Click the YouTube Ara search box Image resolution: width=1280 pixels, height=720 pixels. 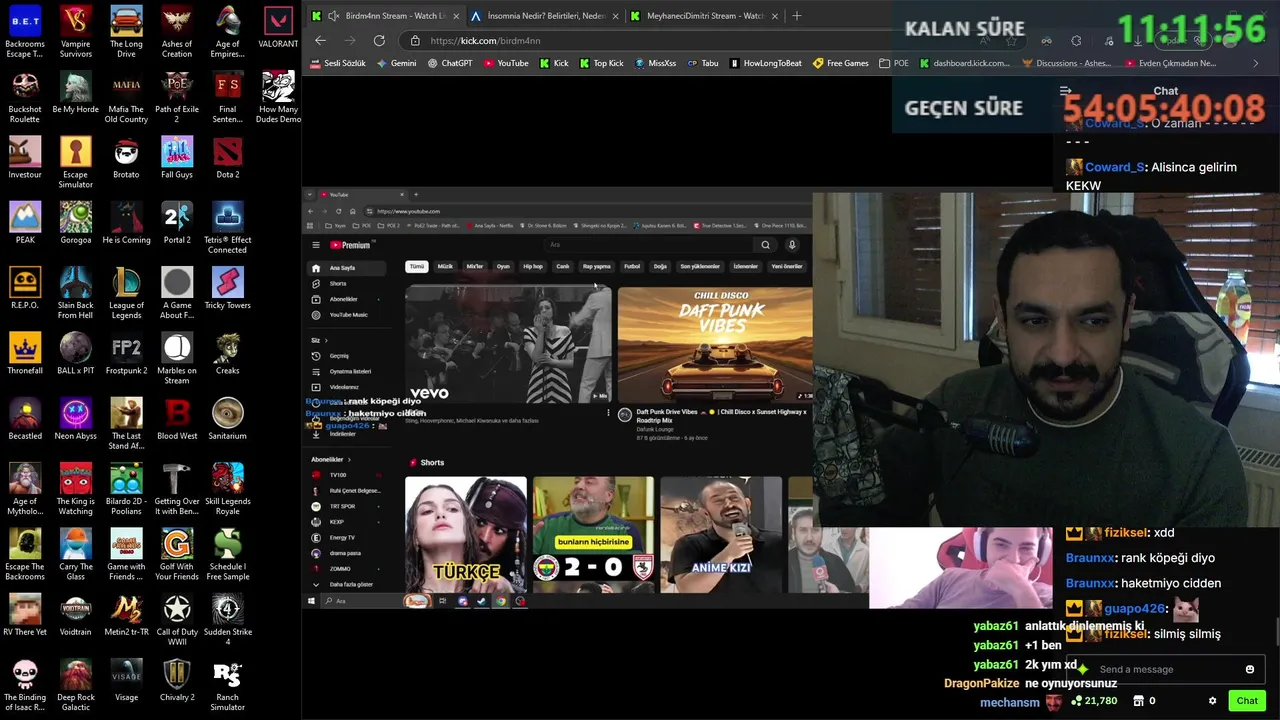[650, 245]
